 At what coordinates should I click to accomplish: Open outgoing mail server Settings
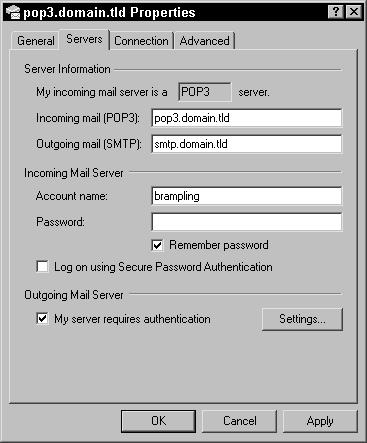point(302,319)
